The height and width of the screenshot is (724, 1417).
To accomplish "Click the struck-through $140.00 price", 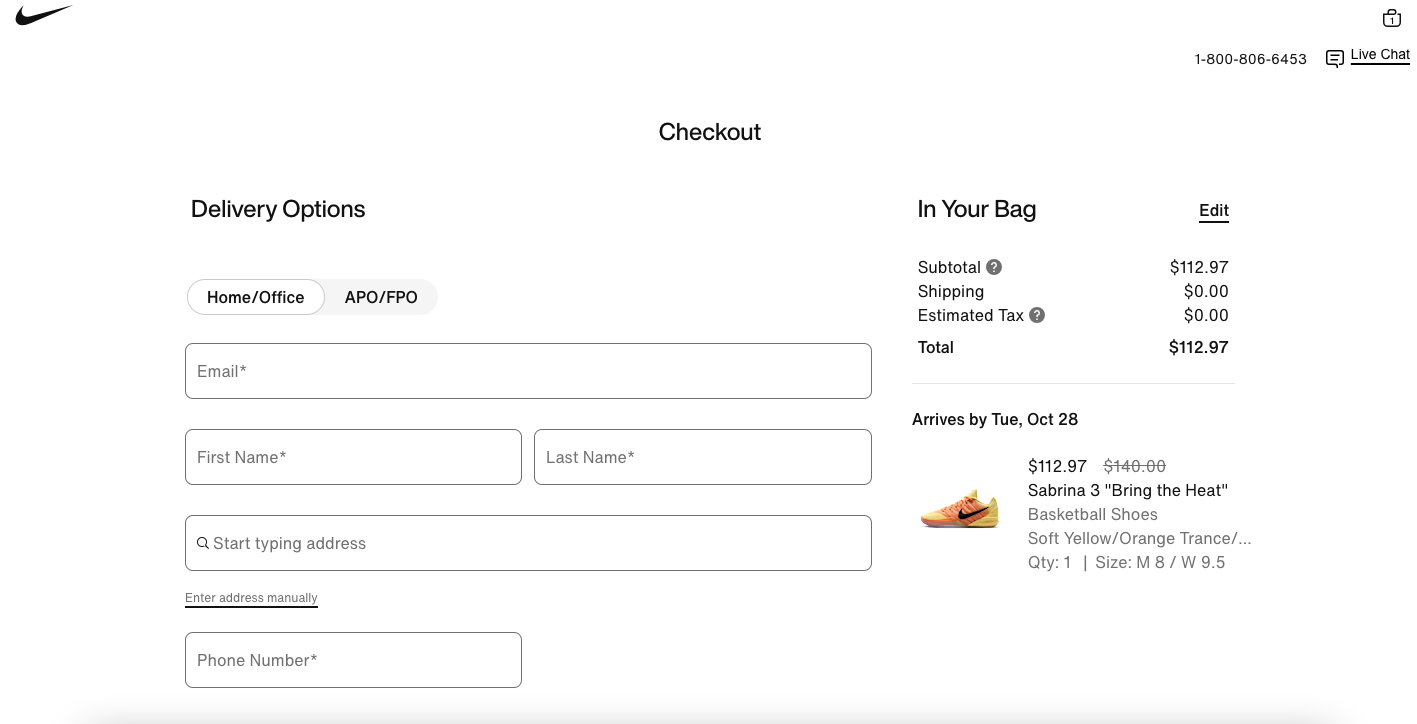I will pos(1134,466).
